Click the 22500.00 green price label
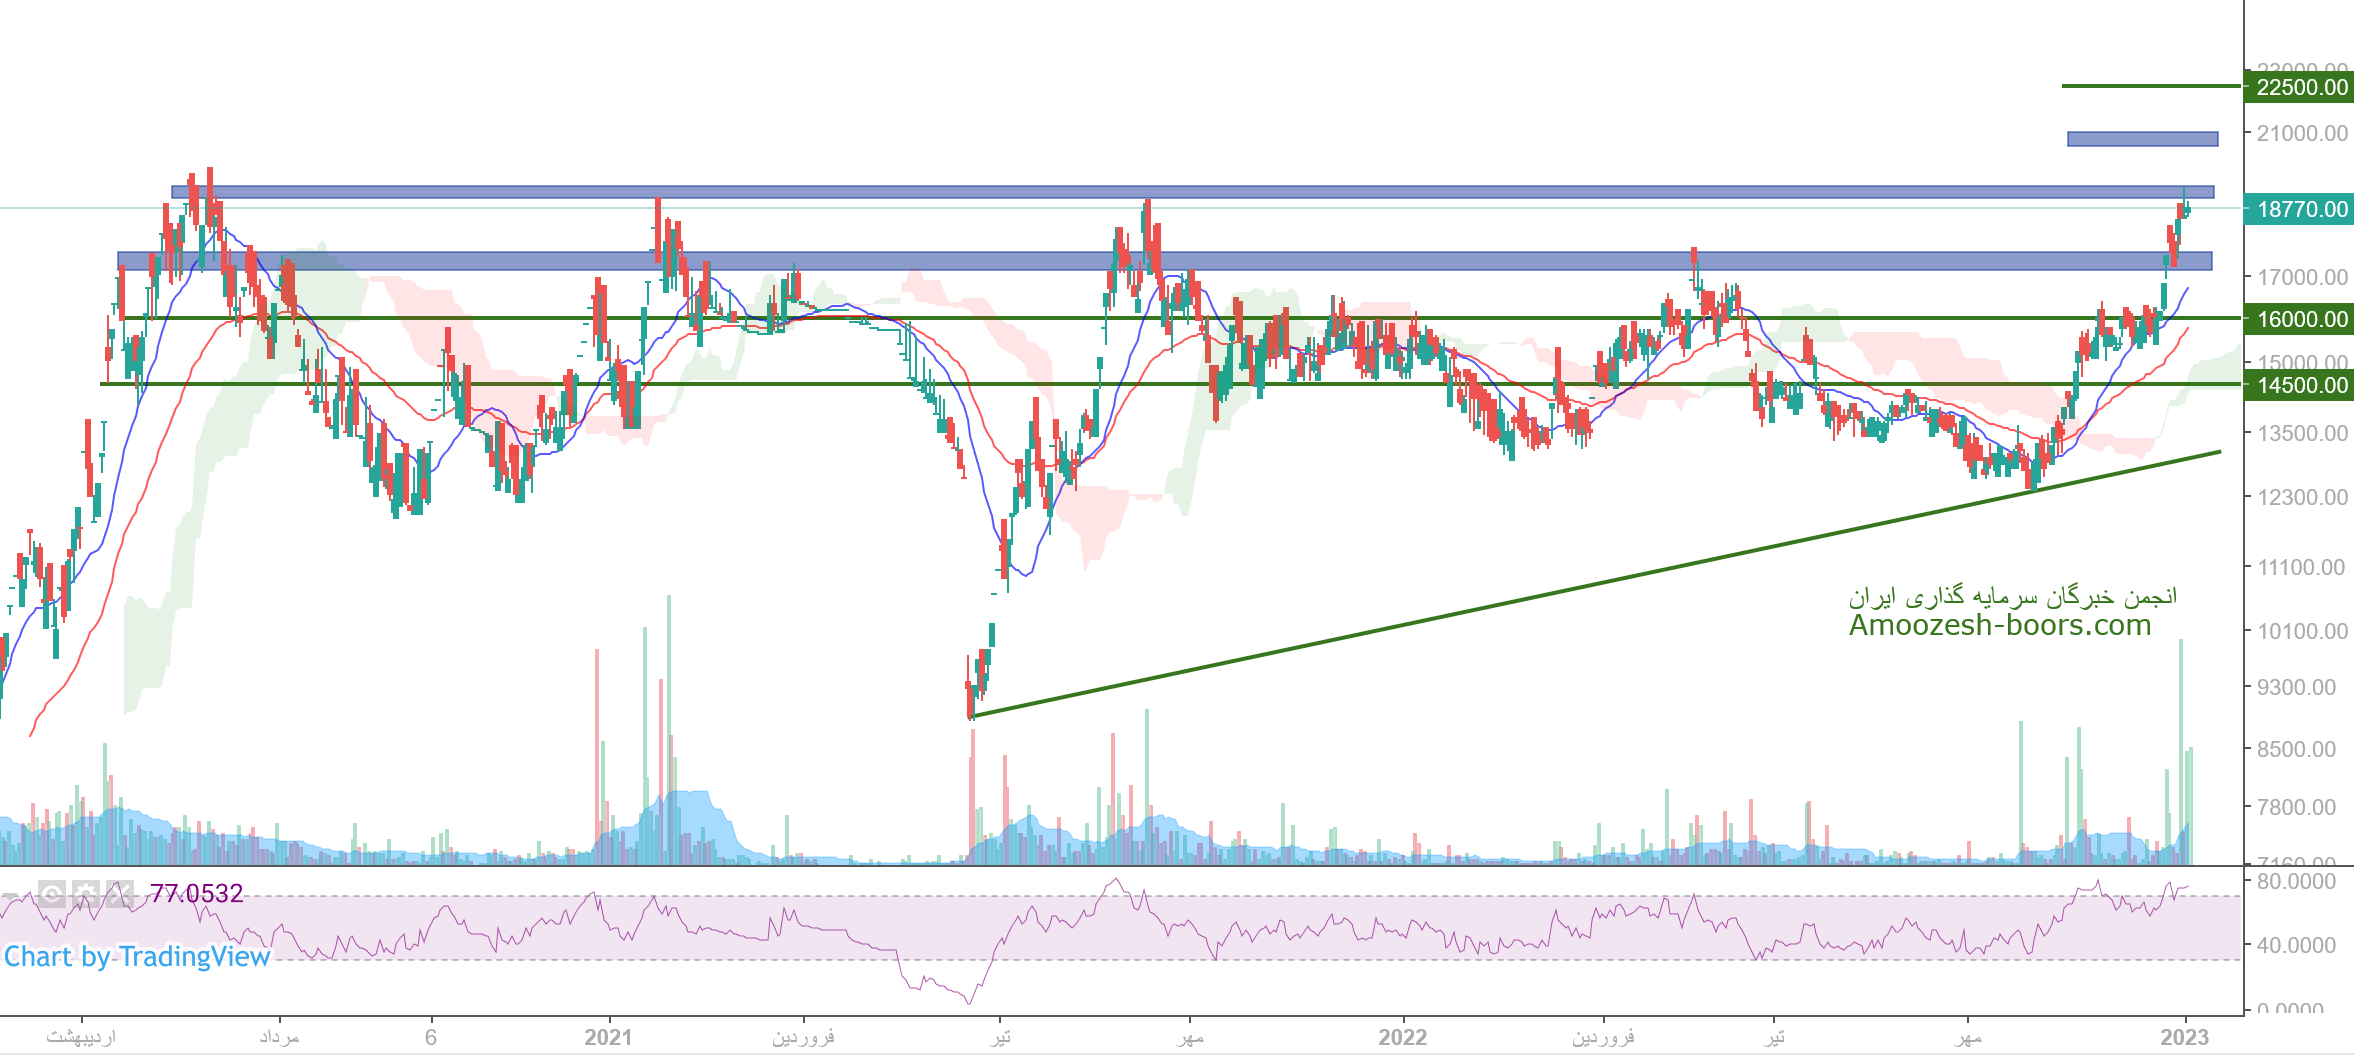Image resolution: width=2354 pixels, height=1055 pixels. pyautogui.click(x=2301, y=87)
